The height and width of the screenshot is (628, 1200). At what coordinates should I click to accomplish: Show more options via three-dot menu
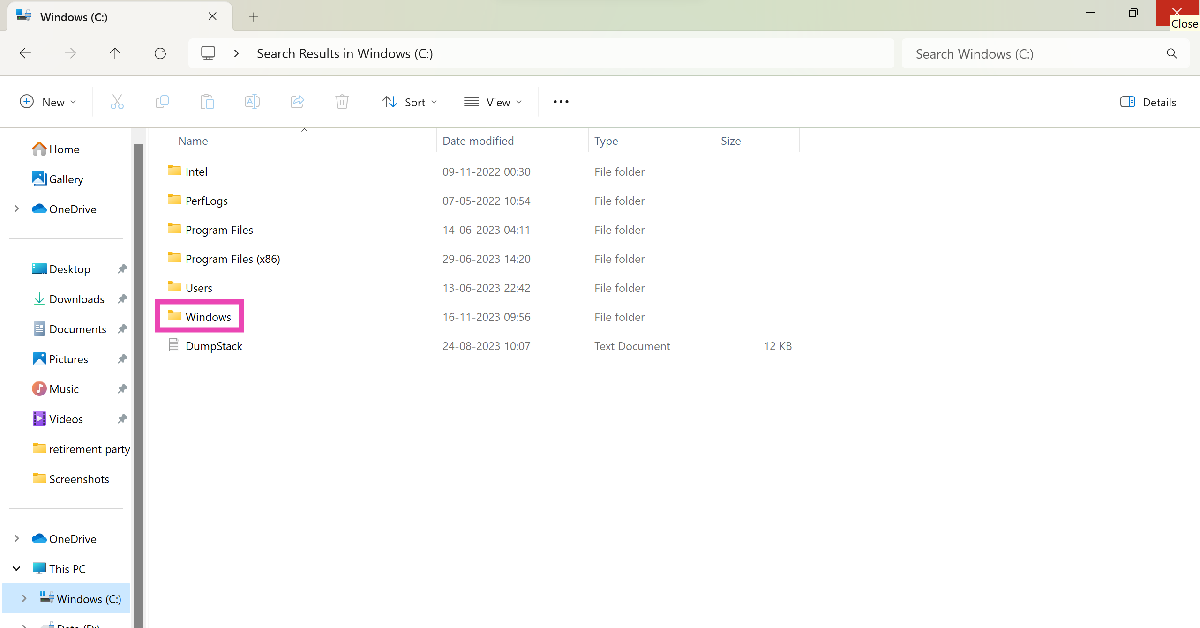pos(561,102)
